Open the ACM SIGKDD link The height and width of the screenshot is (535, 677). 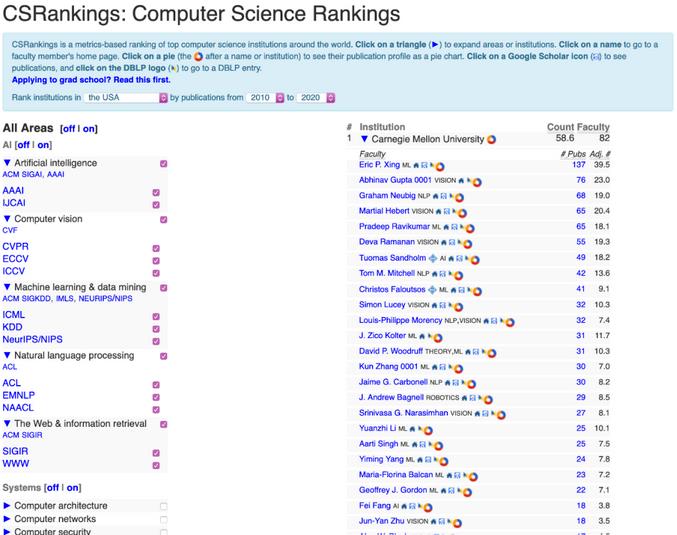26,299
